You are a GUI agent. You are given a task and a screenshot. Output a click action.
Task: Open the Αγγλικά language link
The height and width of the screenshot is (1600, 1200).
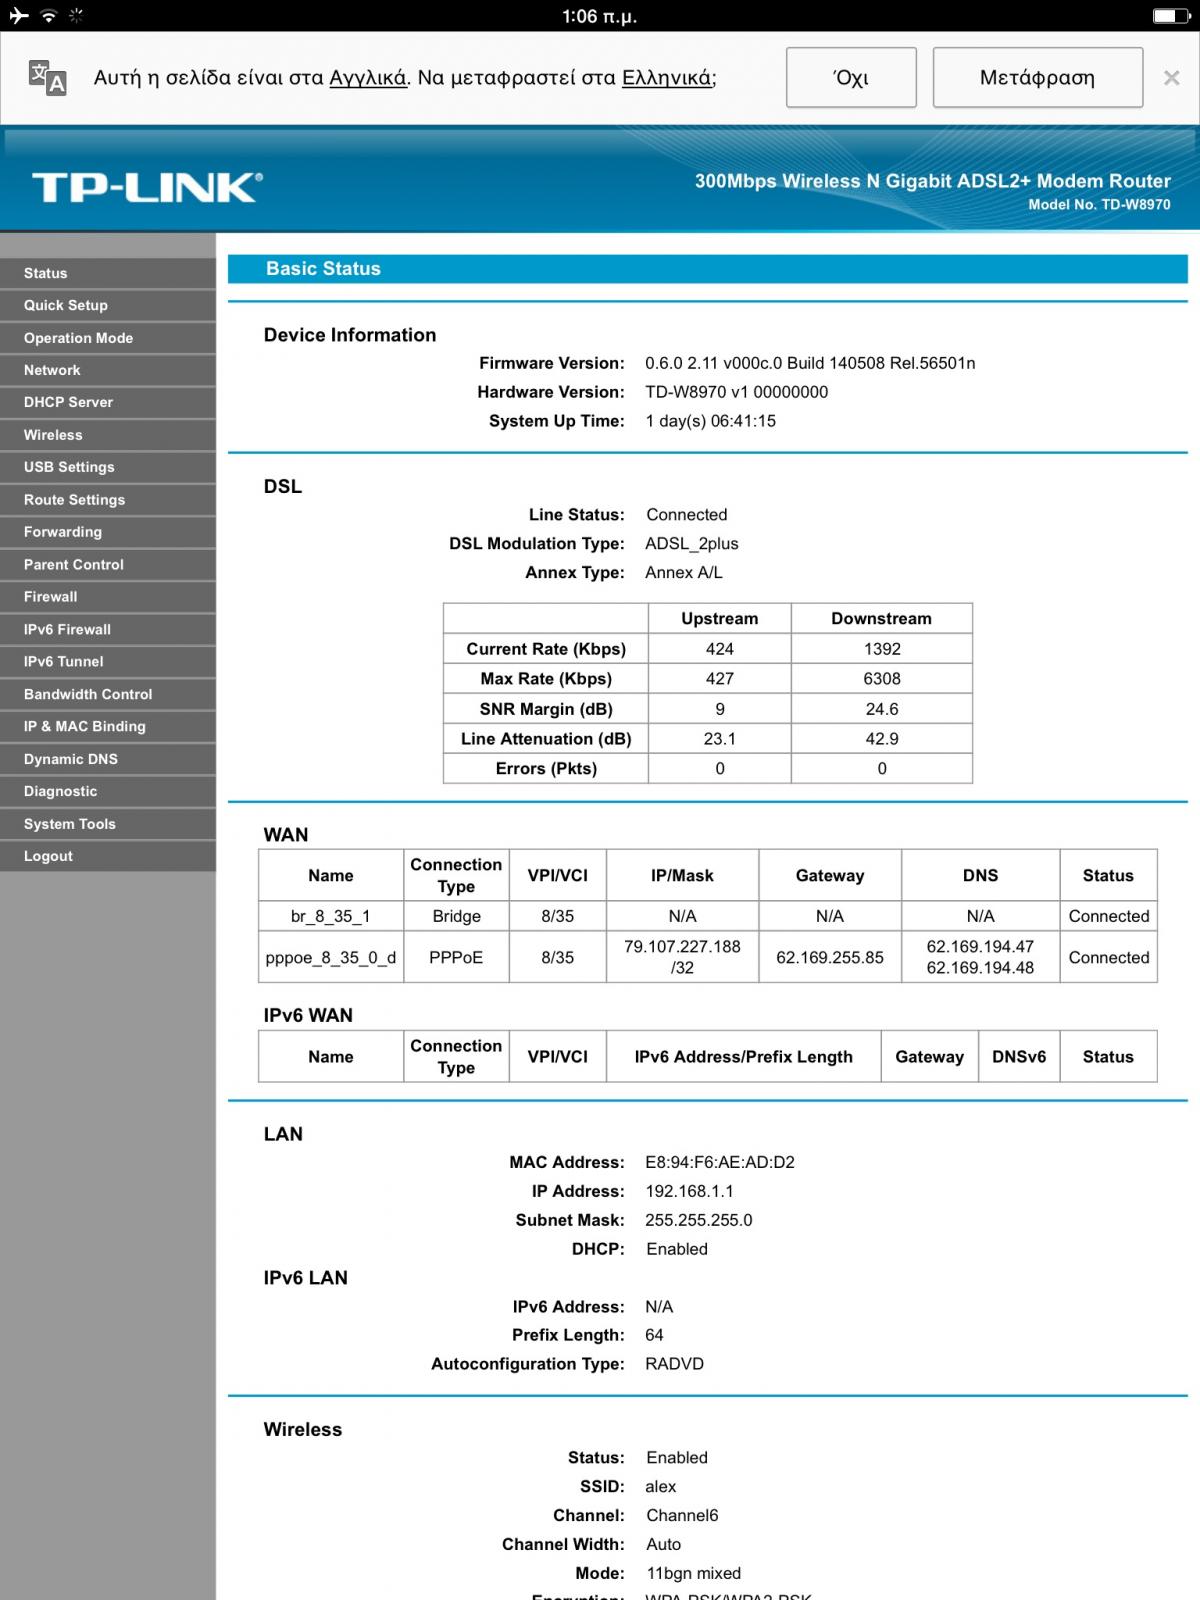[368, 78]
